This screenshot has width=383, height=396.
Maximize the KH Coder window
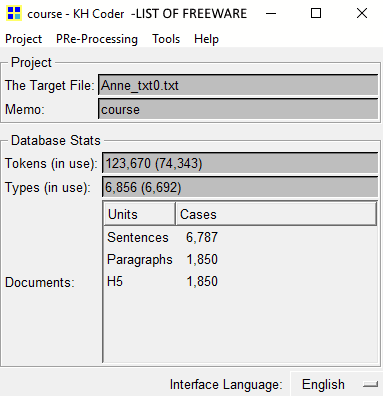pyautogui.click(x=316, y=14)
